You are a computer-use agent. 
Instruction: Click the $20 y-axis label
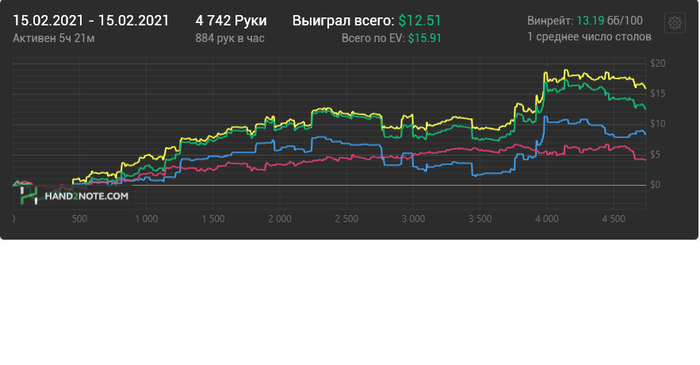[658, 63]
